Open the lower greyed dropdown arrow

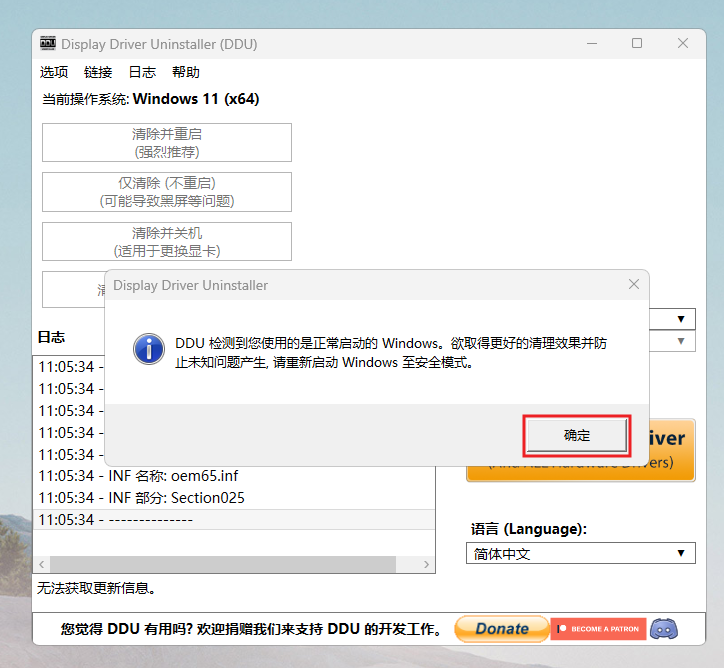click(681, 341)
